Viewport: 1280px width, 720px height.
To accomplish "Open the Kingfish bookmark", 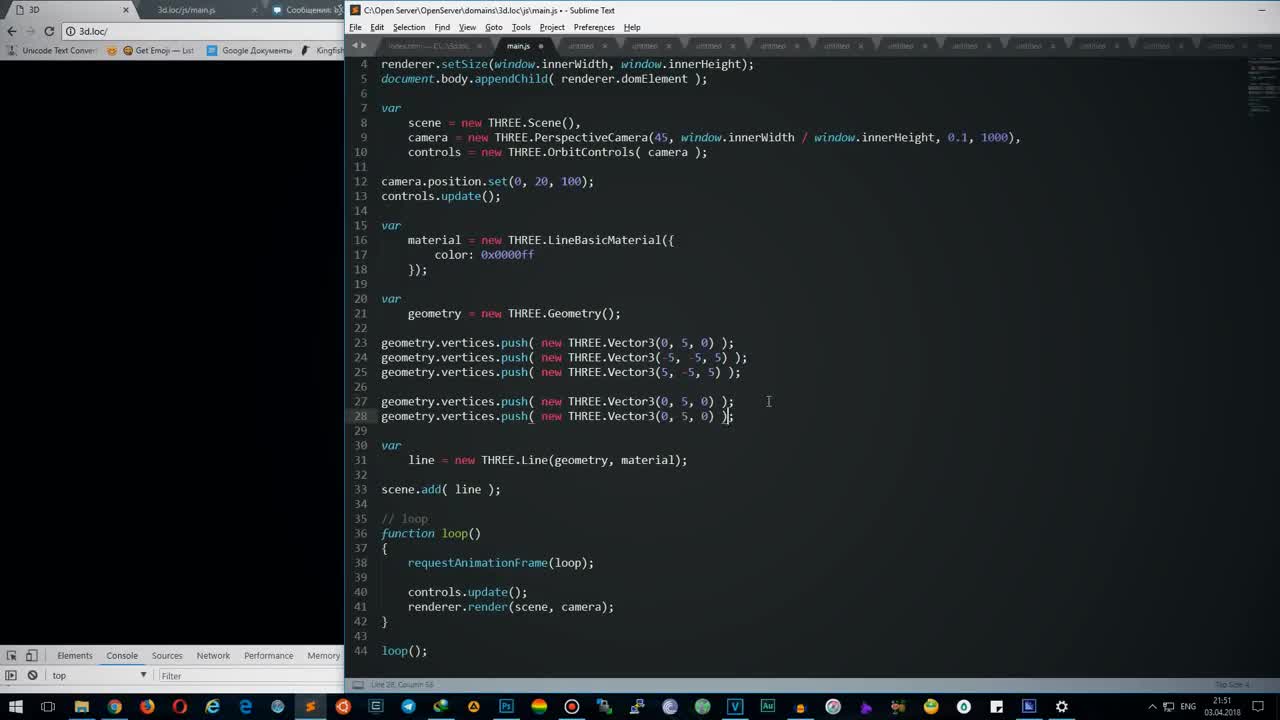I will 323,50.
